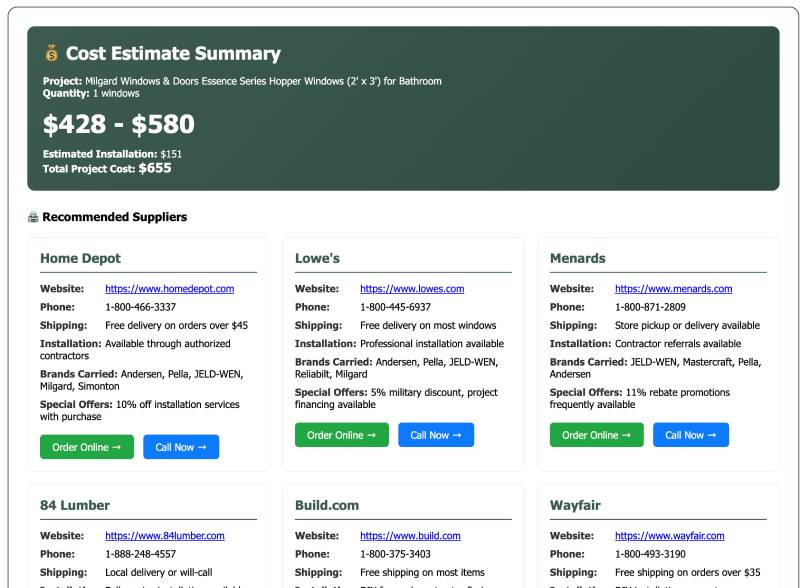The image size is (800, 588).
Task: Click the Quantity 1 windows line
Action: pos(91,93)
